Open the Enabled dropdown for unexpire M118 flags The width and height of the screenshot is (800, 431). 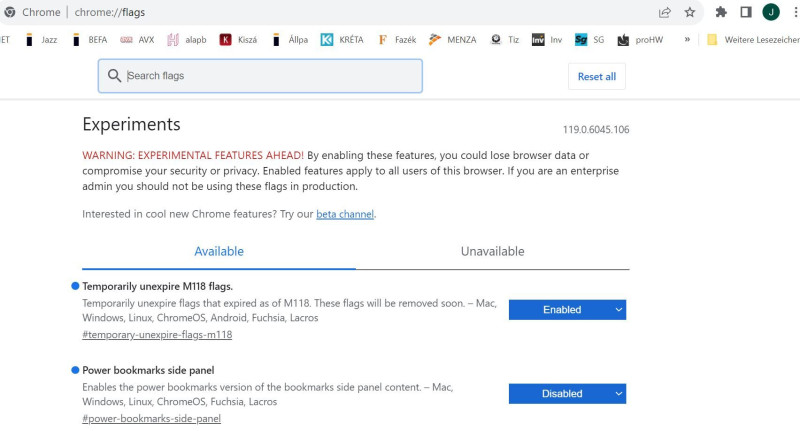click(567, 310)
